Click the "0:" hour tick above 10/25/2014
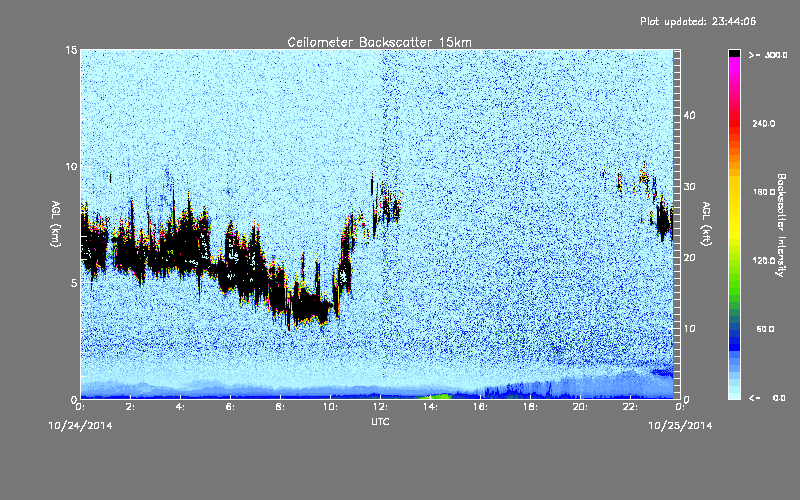The image size is (800, 500). point(680,407)
